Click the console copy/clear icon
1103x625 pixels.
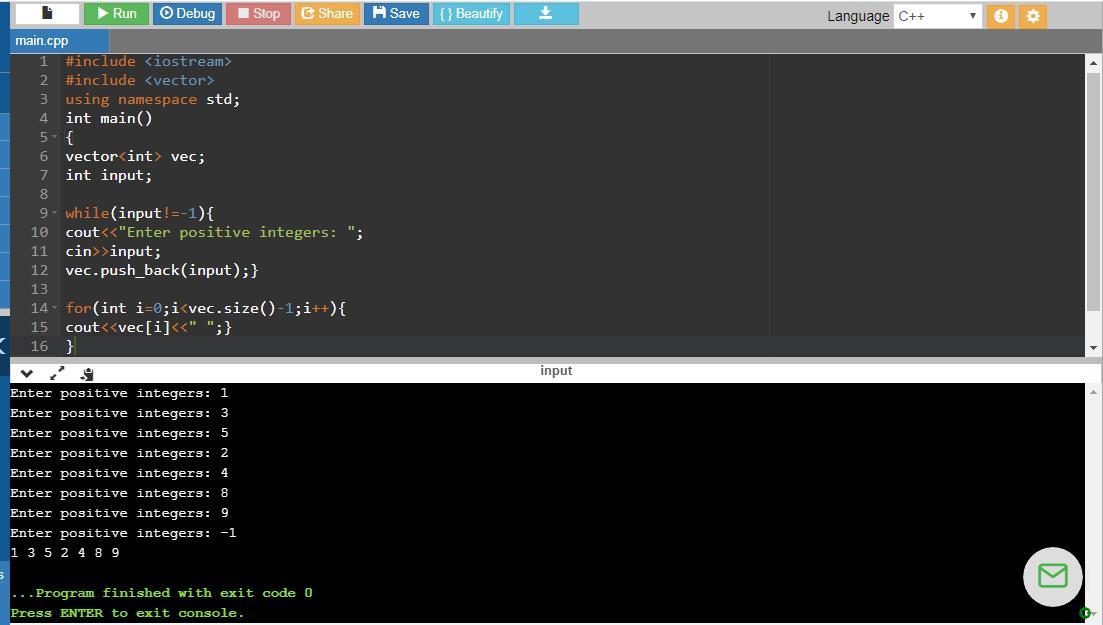[87, 374]
